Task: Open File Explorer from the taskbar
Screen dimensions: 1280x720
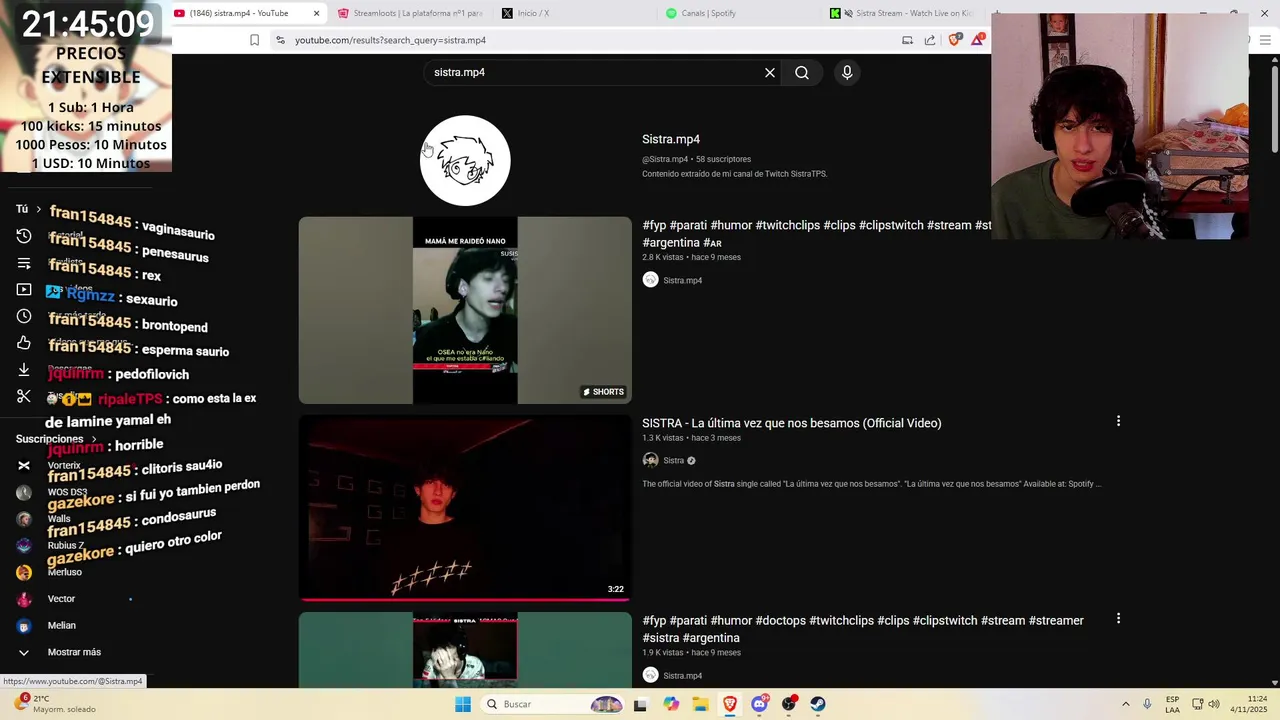Action: coord(700,704)
